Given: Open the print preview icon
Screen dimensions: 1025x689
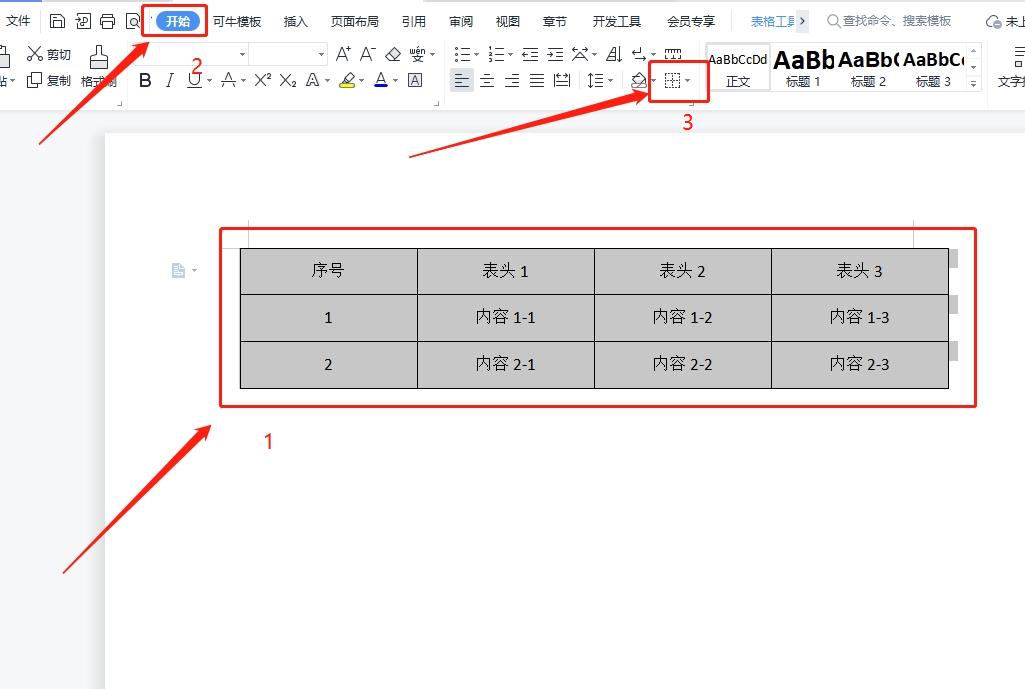Looking at the screenshot, I should click(133, 22).
